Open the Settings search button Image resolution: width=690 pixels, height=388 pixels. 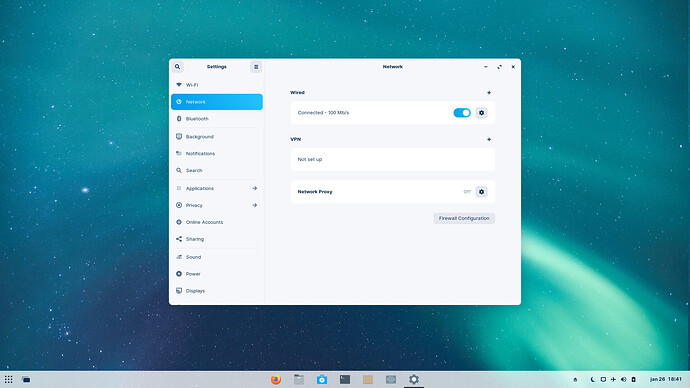pyautogui.click(x=177, y=67)
